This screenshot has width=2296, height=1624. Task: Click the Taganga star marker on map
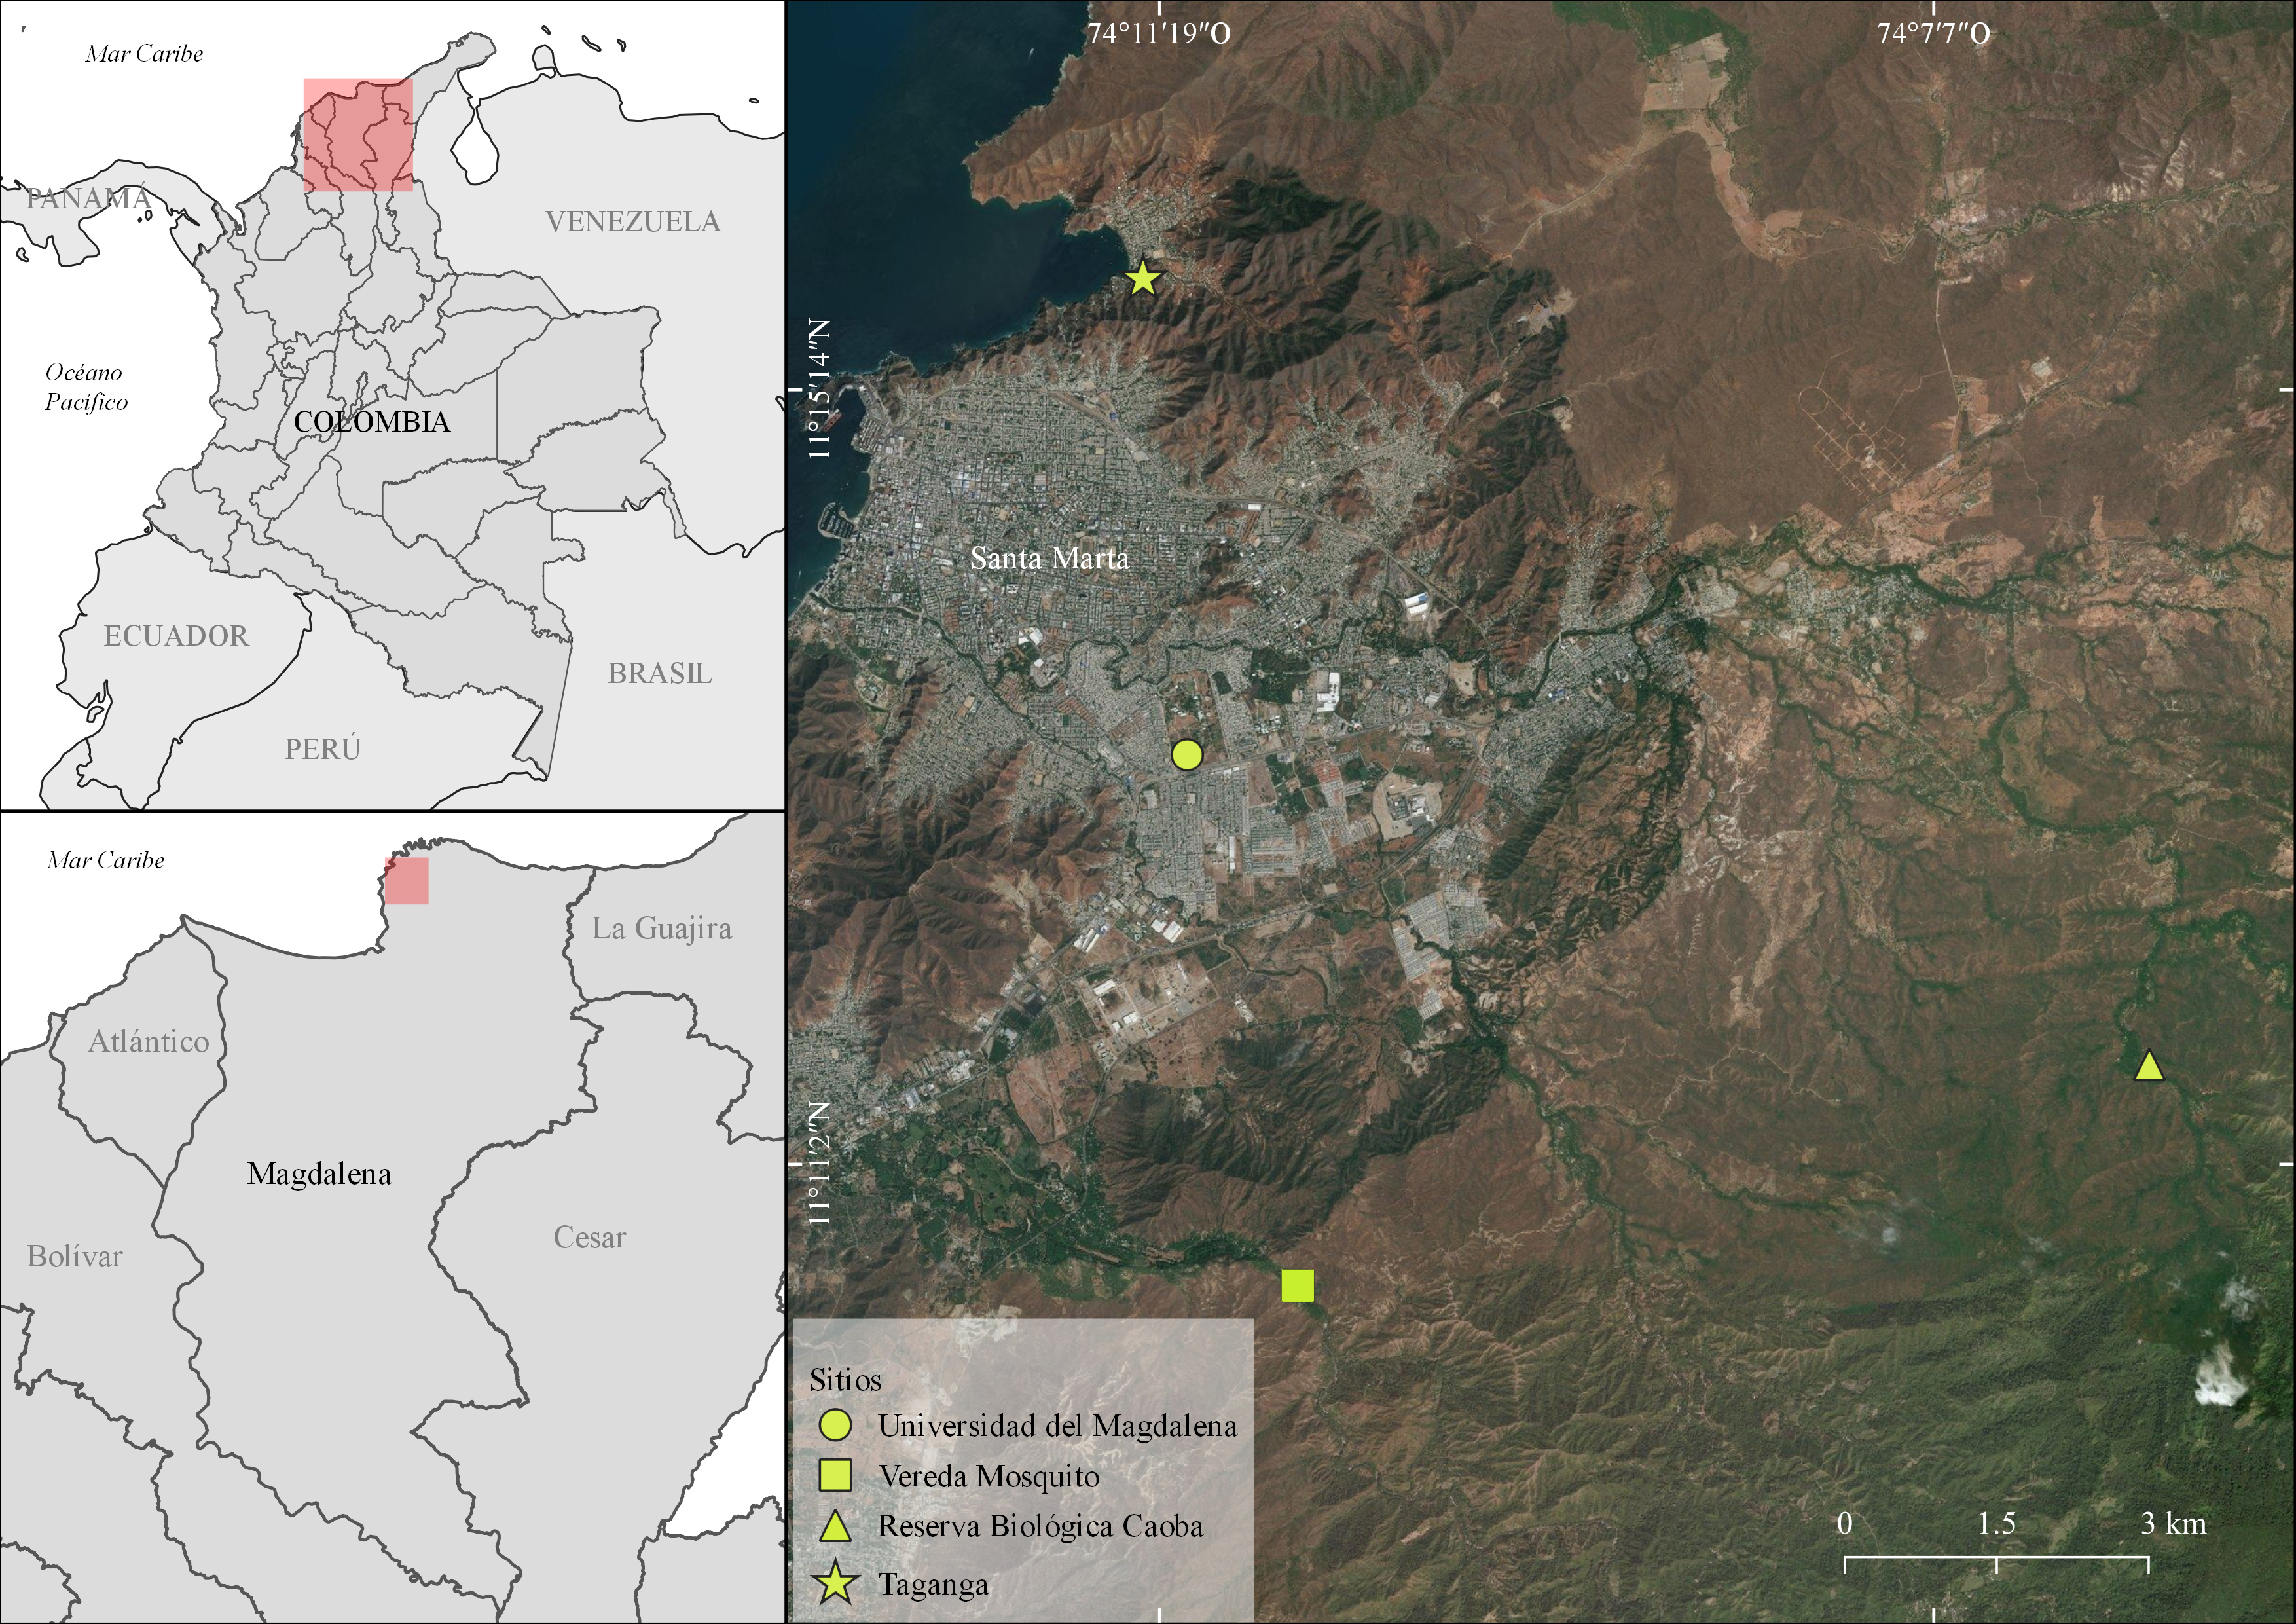tap(1142, 279)
